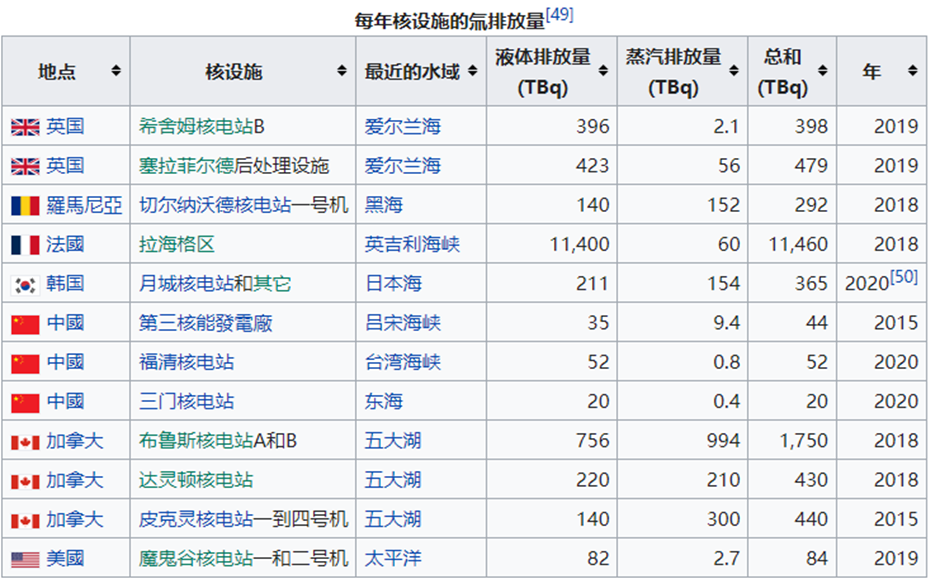This screenshot has width=940, height=579.
Task: Open citation [50] next to 2020
Action: pos(903,277)
